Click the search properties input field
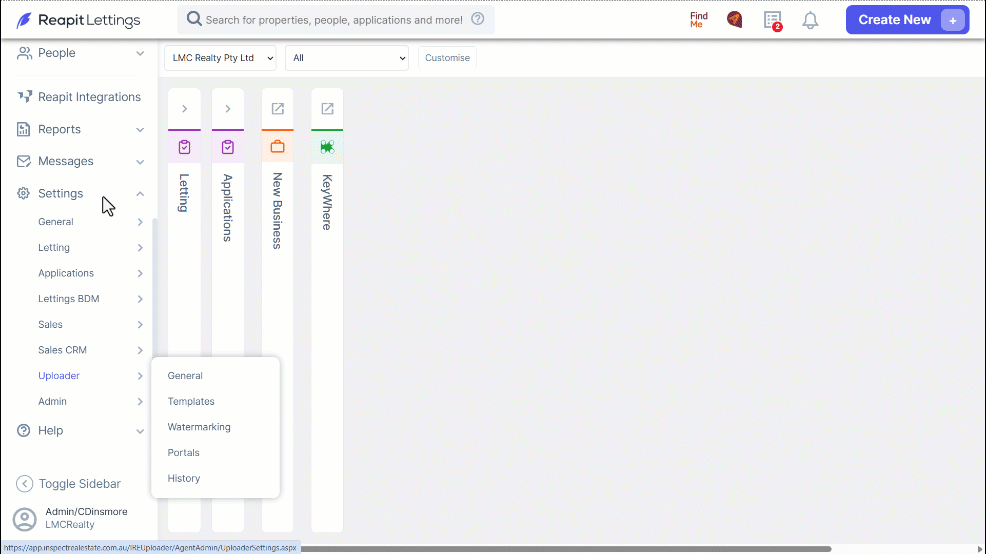Image resolution: width=986 pixels, height=554 pixels. tap(334, 20)
